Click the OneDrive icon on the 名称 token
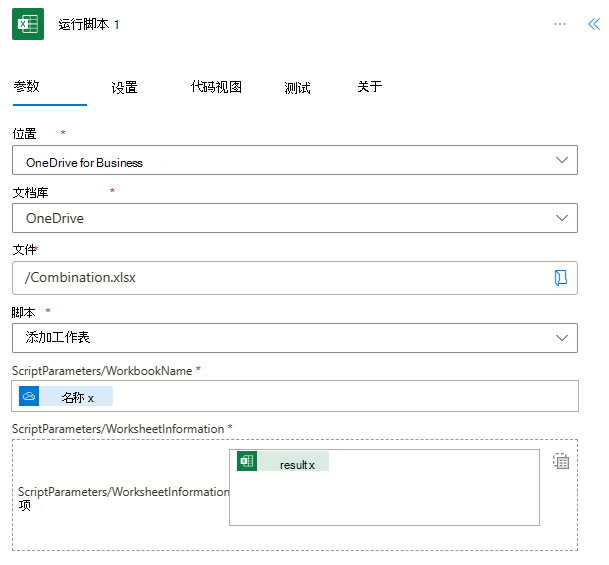The width and height of the screenshot is (609, 565). [29, 396]
